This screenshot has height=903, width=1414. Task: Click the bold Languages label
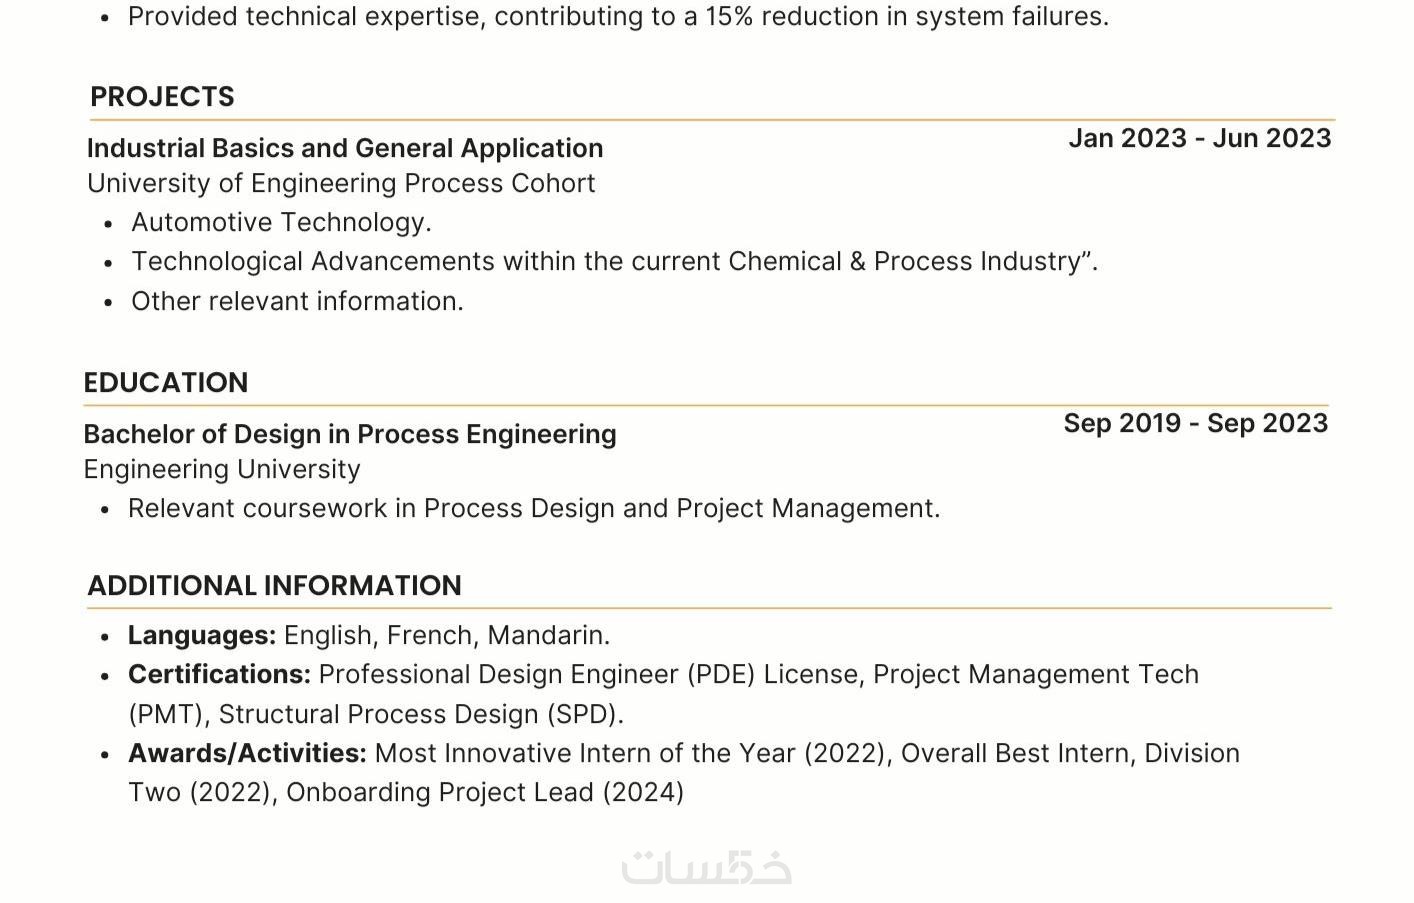202,635
